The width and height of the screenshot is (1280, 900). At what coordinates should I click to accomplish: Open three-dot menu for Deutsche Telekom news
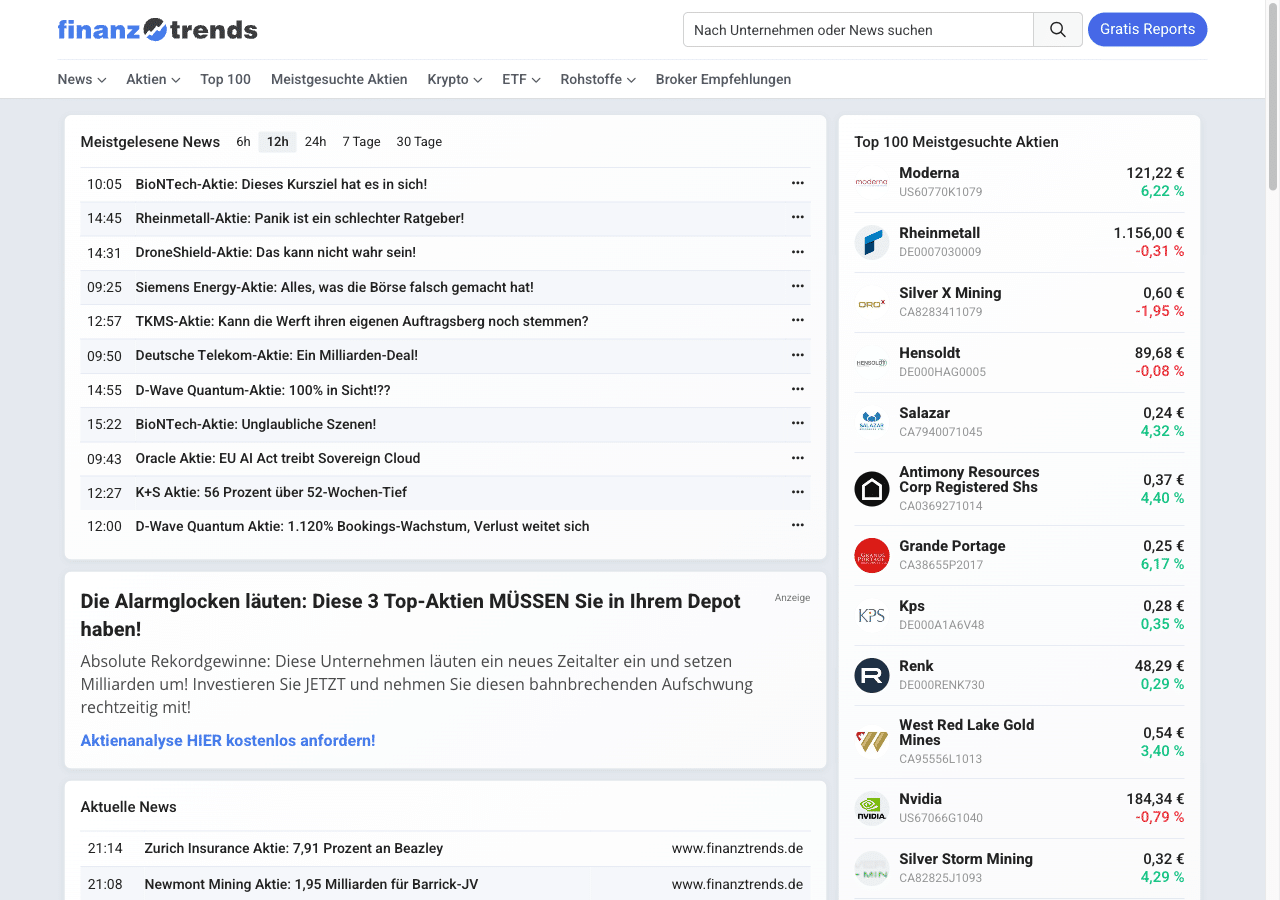[798, 355]
